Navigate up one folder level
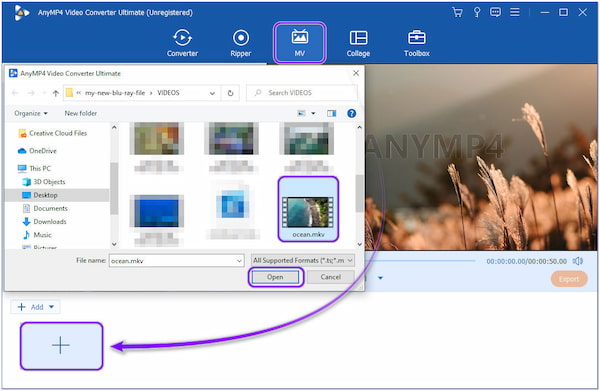The image size is (600, 391). point(56,93)
